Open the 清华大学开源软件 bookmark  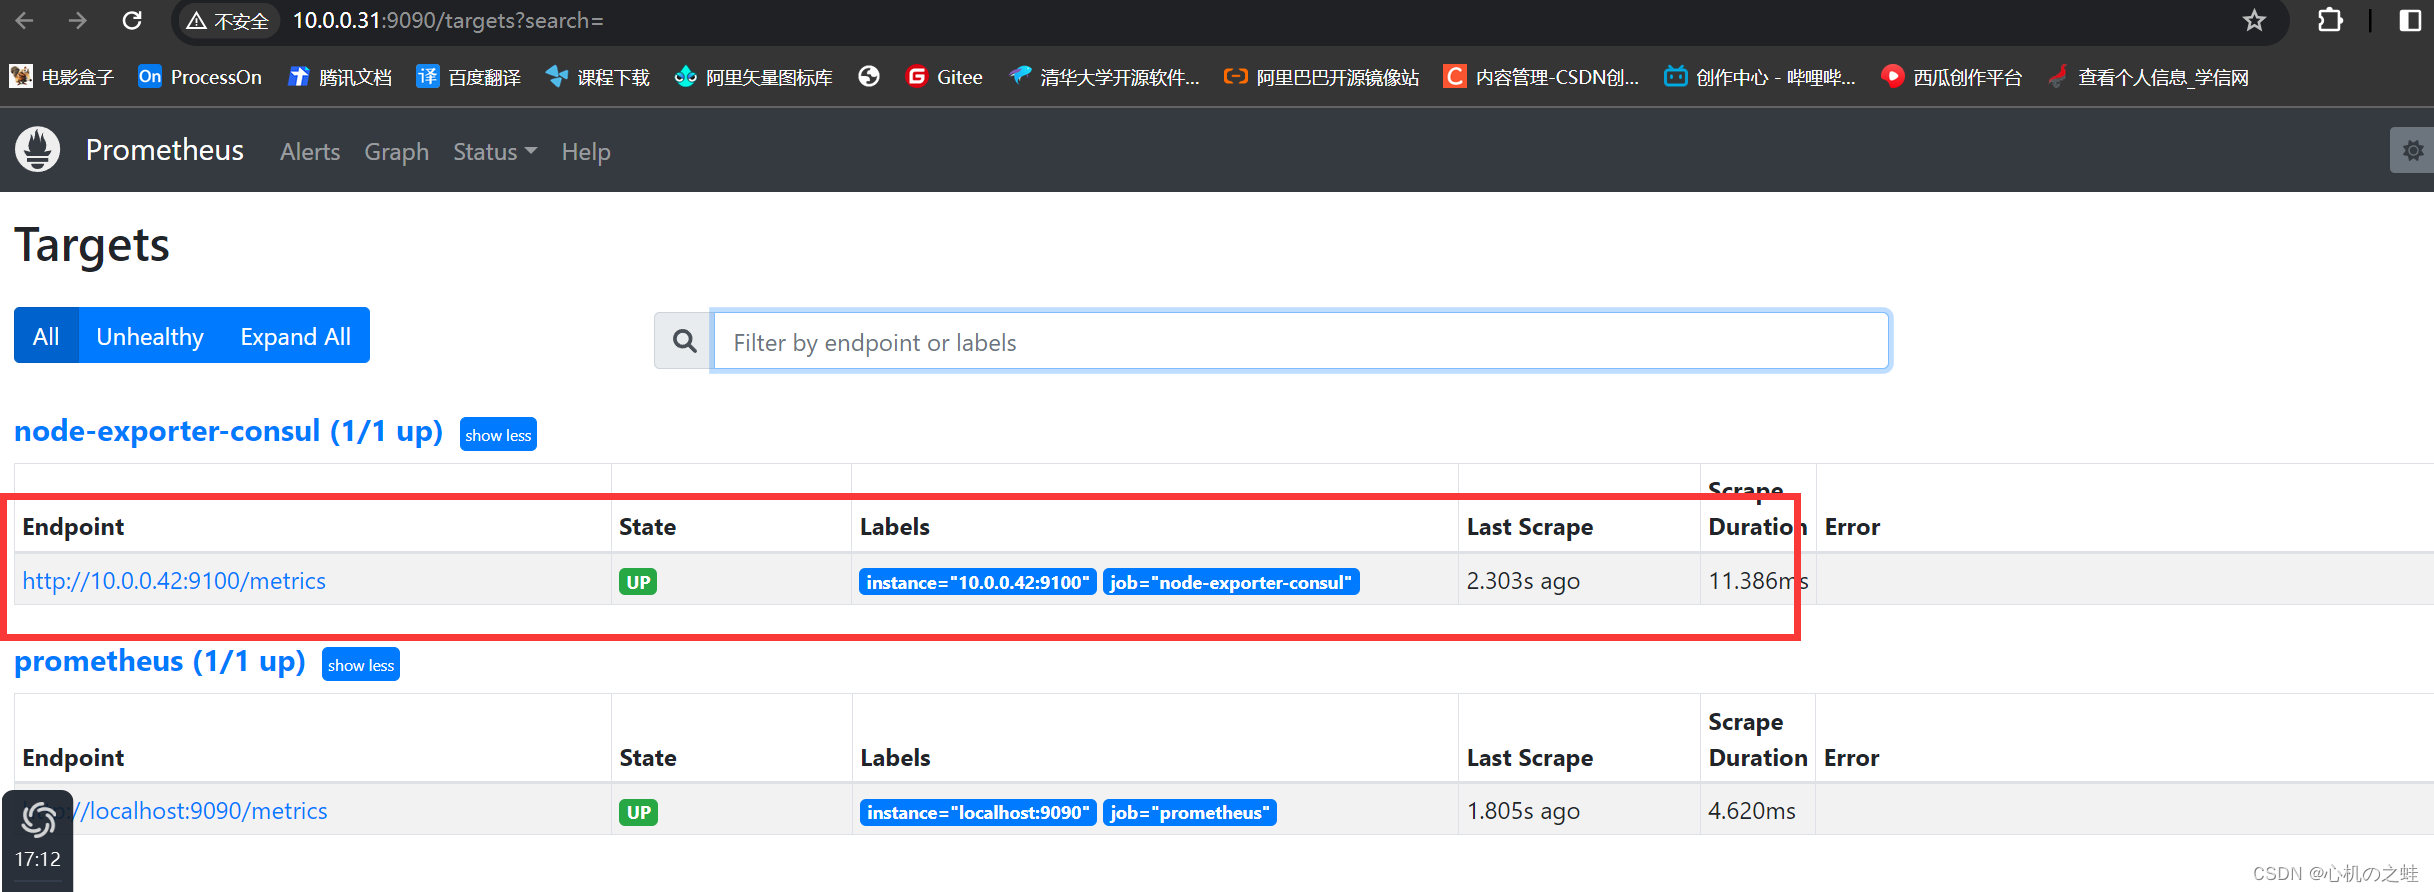tap(1104, 77)
